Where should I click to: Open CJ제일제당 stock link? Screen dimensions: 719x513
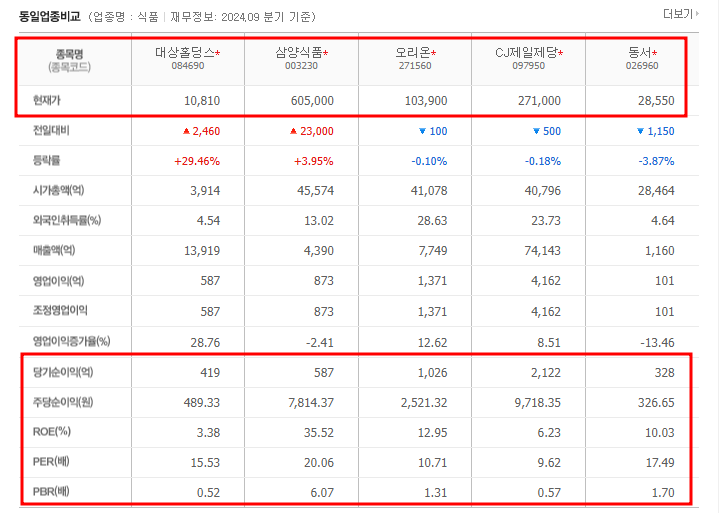coord(526,52)
